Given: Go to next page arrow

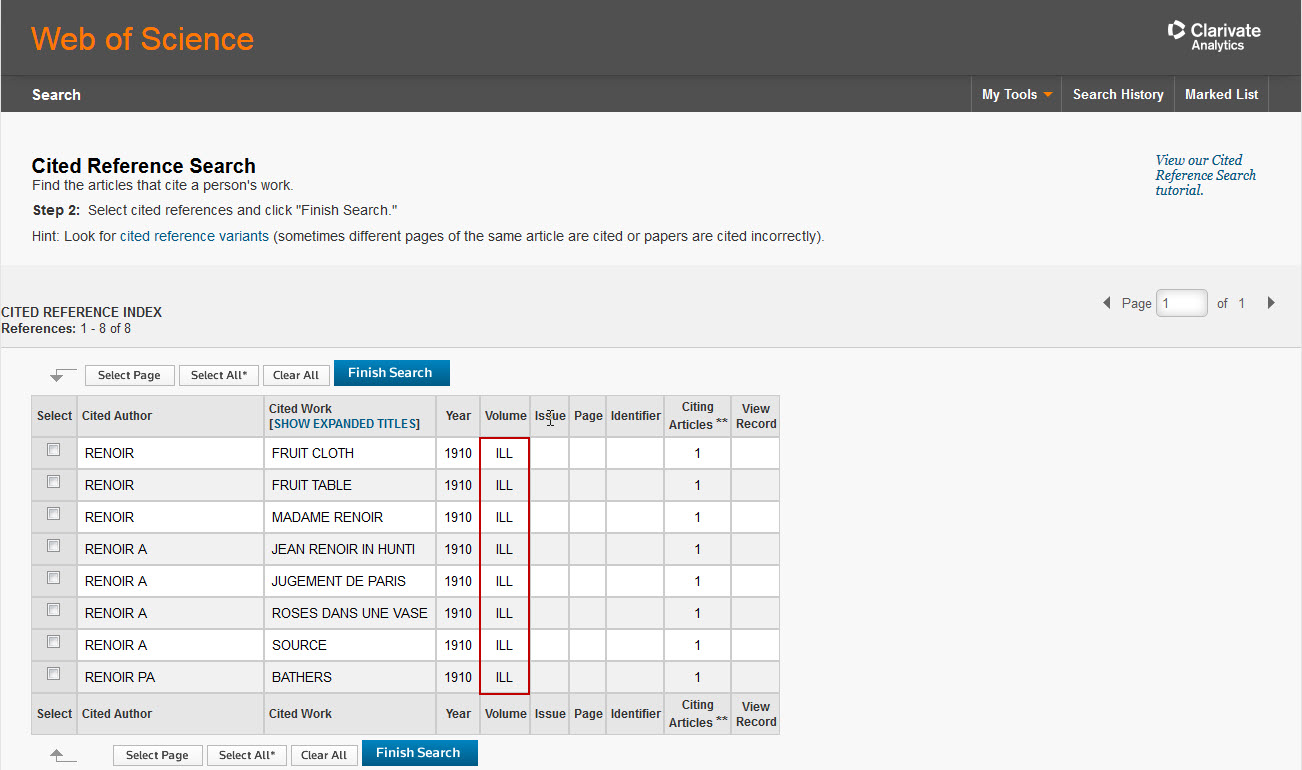Looking at the screenshot, I should click(x=1271, y=303).
